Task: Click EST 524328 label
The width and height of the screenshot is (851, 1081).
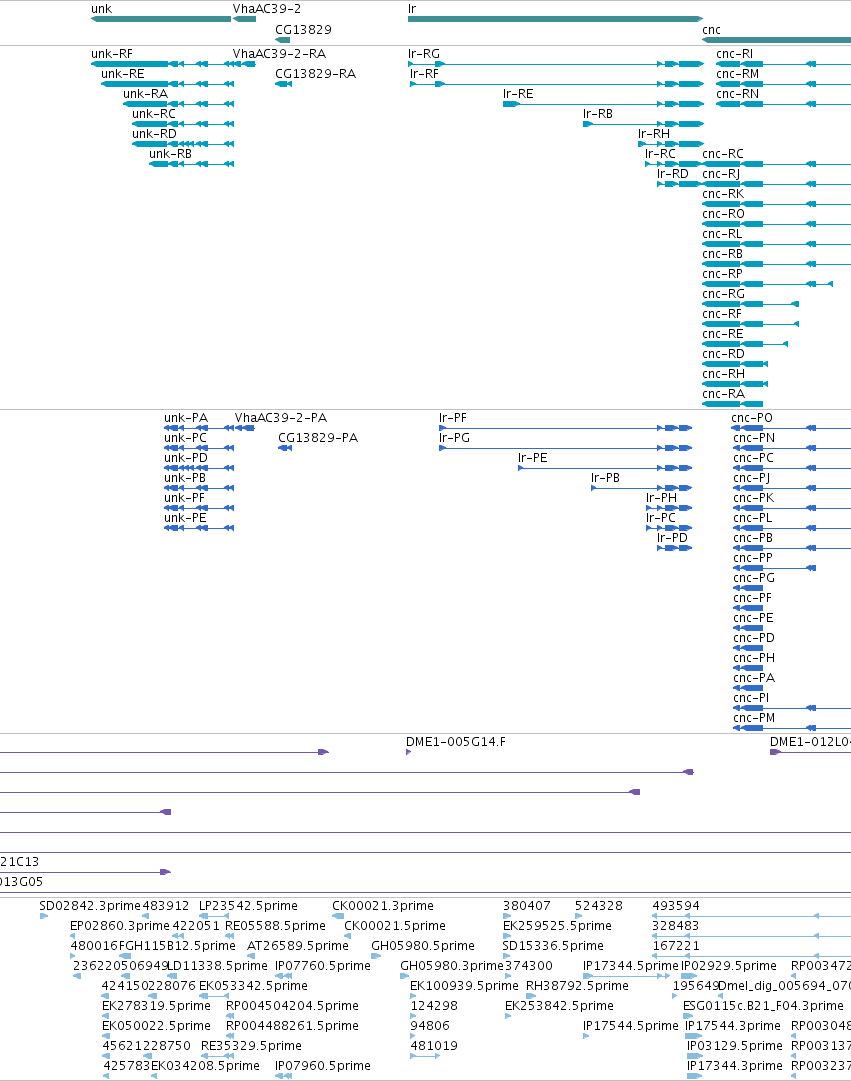Action: [x=599, y=906]
